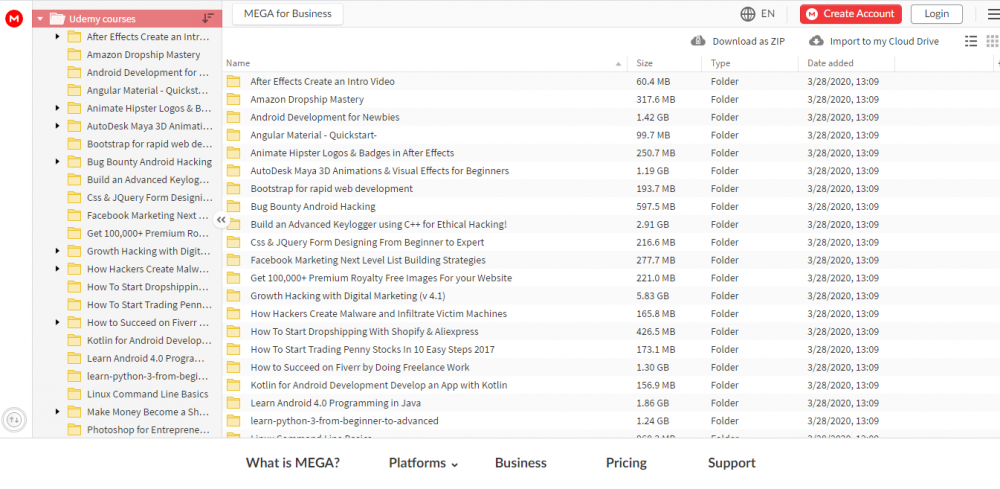Open the transfers circle icon in the left rail

click(14, 420)
